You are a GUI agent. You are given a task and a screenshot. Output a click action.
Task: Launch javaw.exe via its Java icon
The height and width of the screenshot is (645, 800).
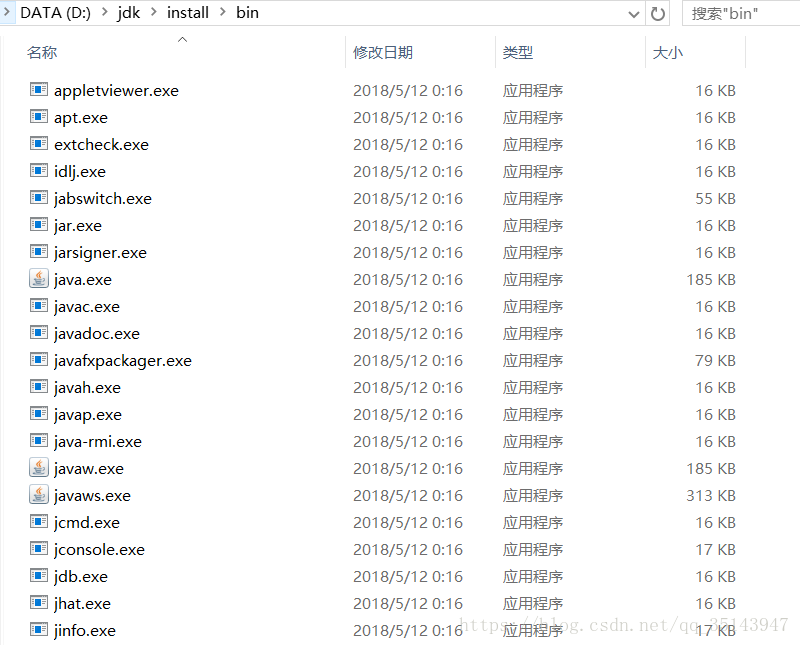point(38,468)
